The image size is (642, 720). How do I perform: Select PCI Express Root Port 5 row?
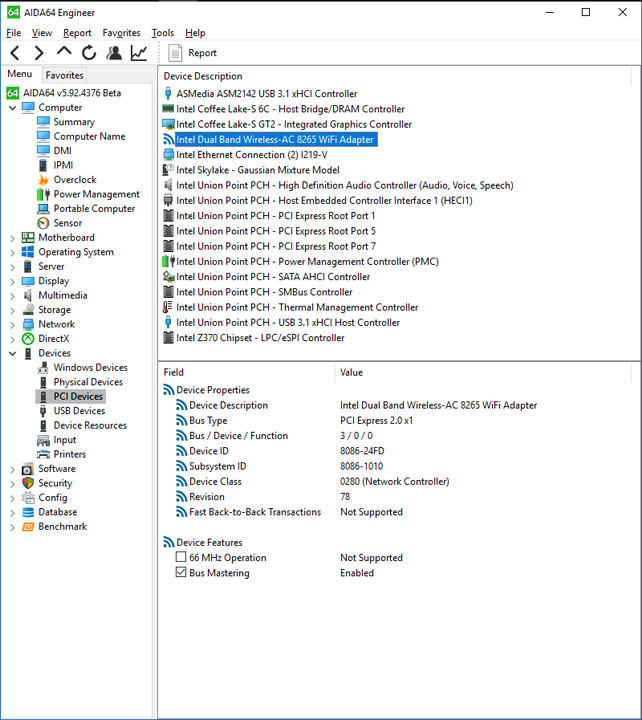(x=276, y=231)
